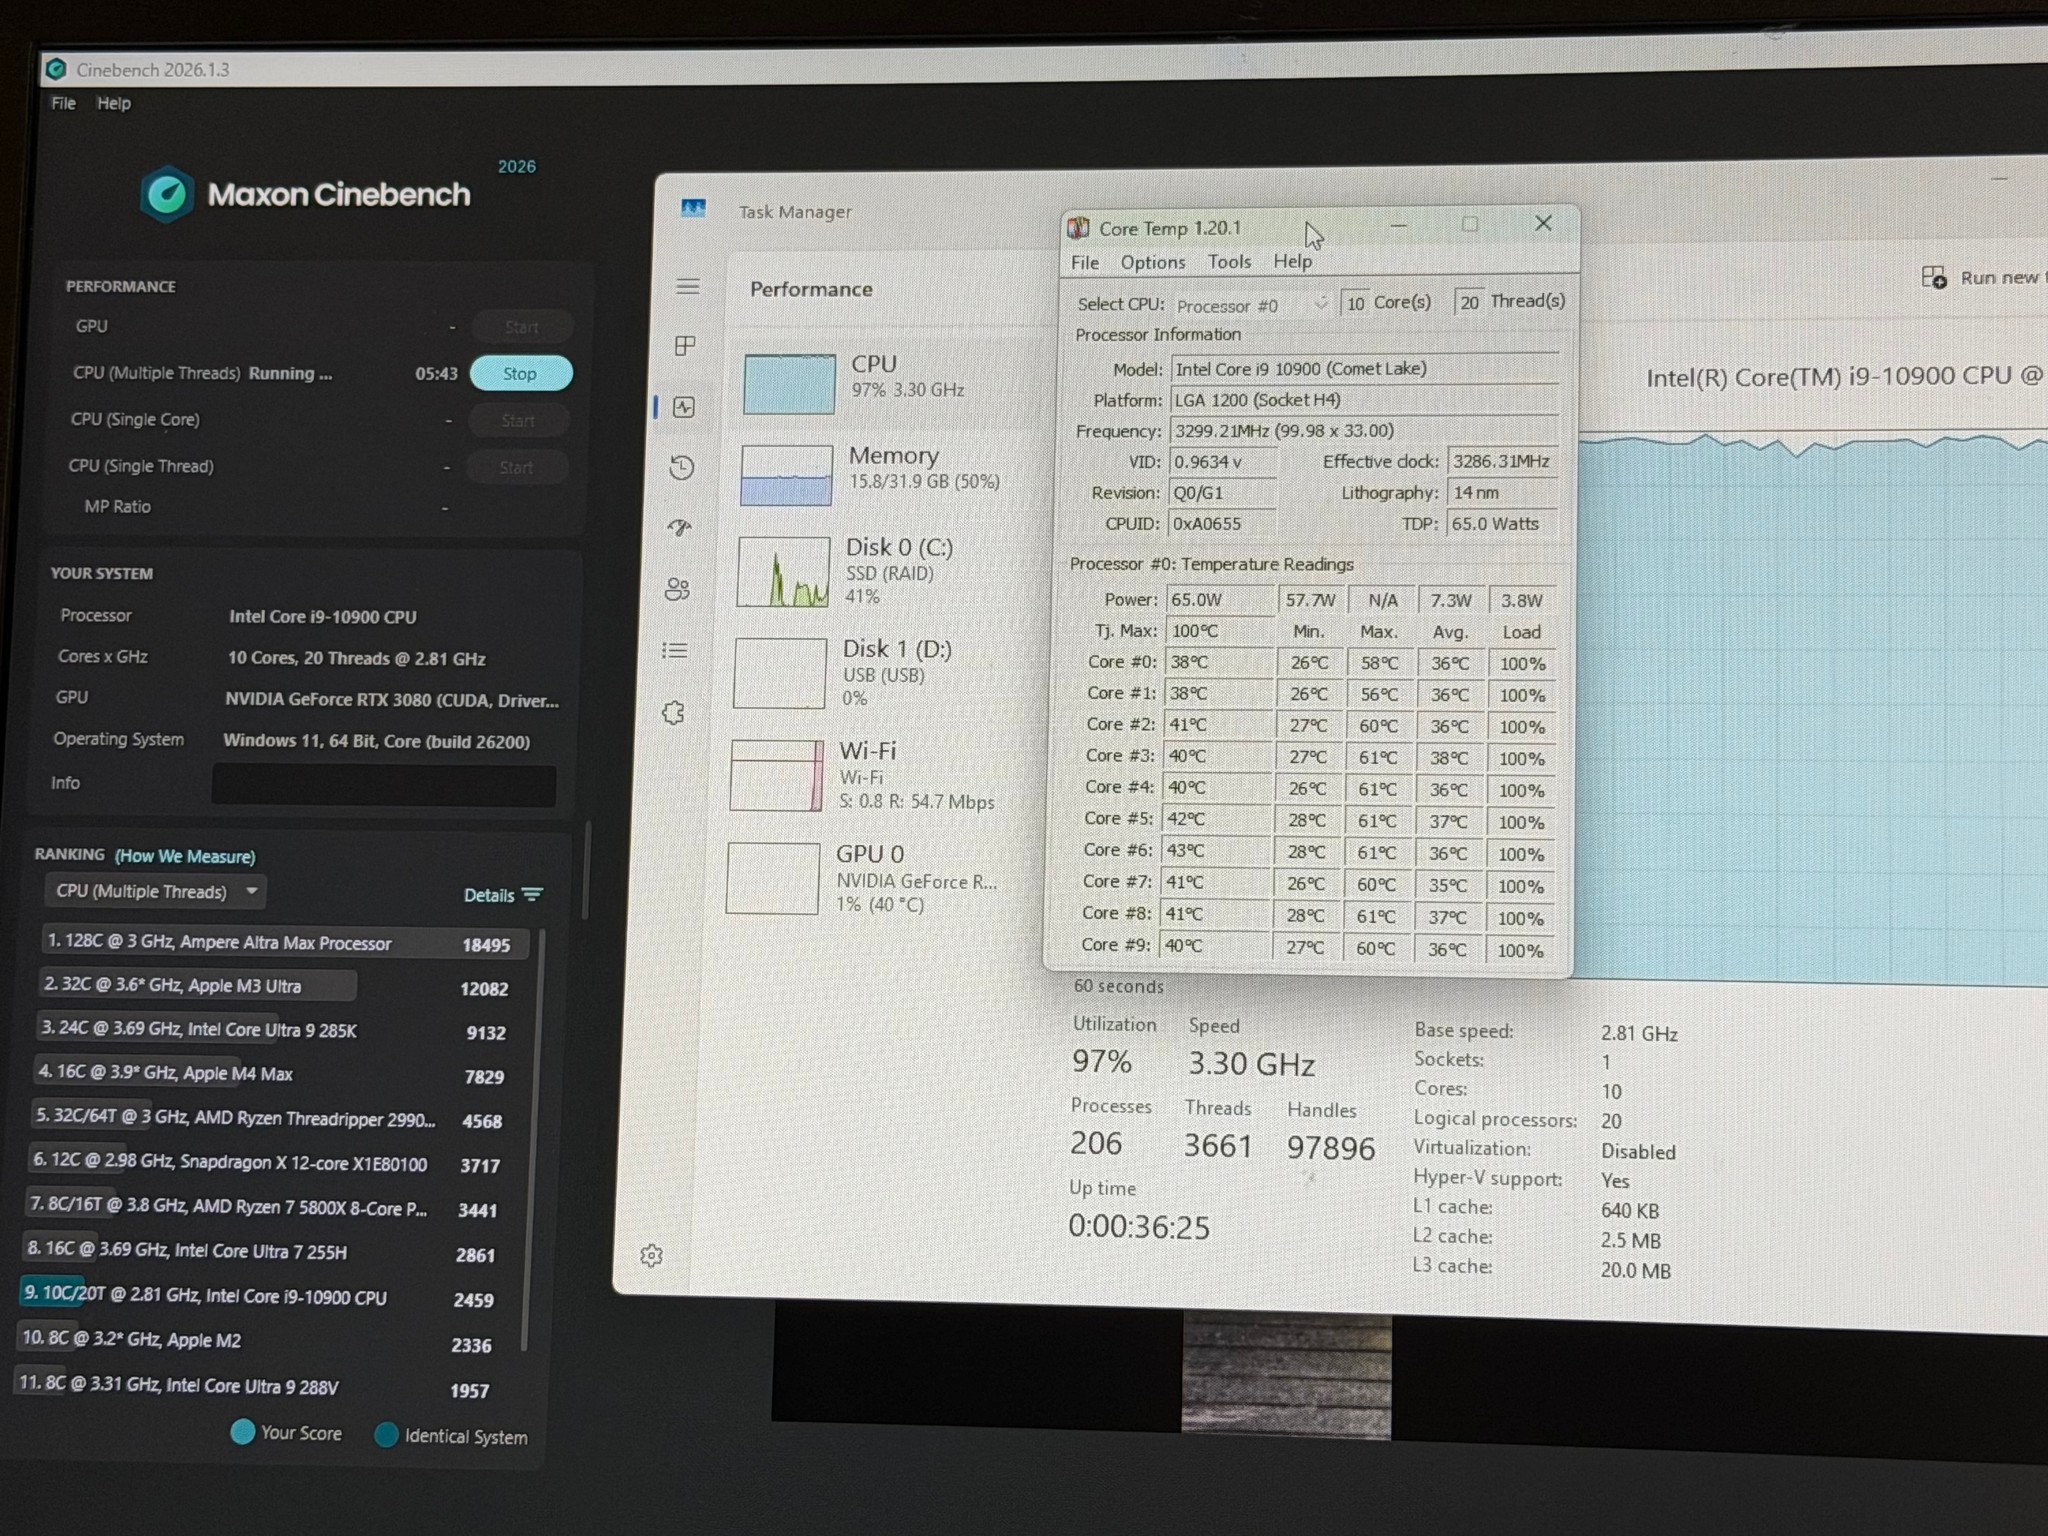The image size is (2048, 1536).
Task: Open Core Temp Options menu
Action: [1152, 263]
